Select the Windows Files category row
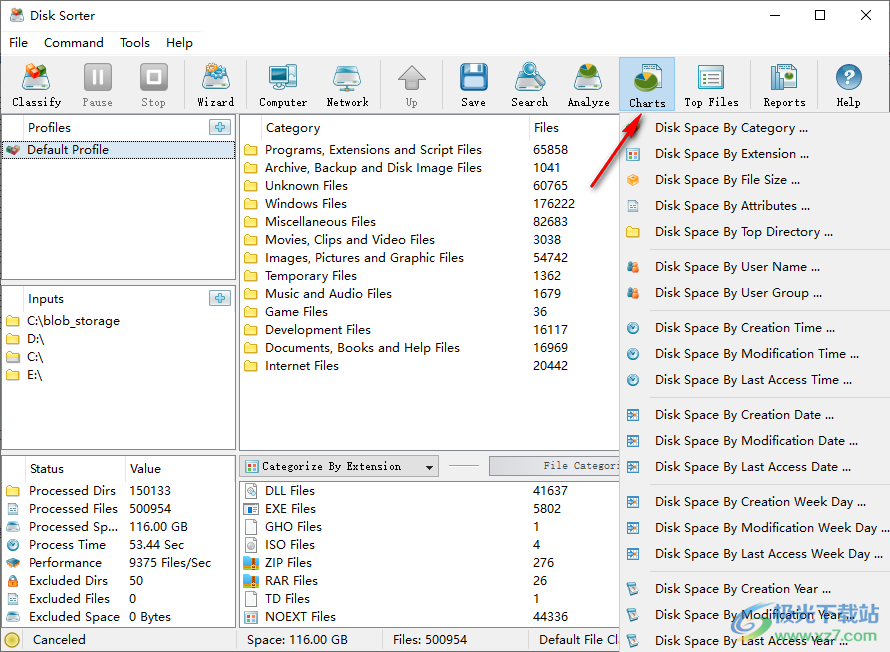The image size is (890, 652). tap(429, 204)
